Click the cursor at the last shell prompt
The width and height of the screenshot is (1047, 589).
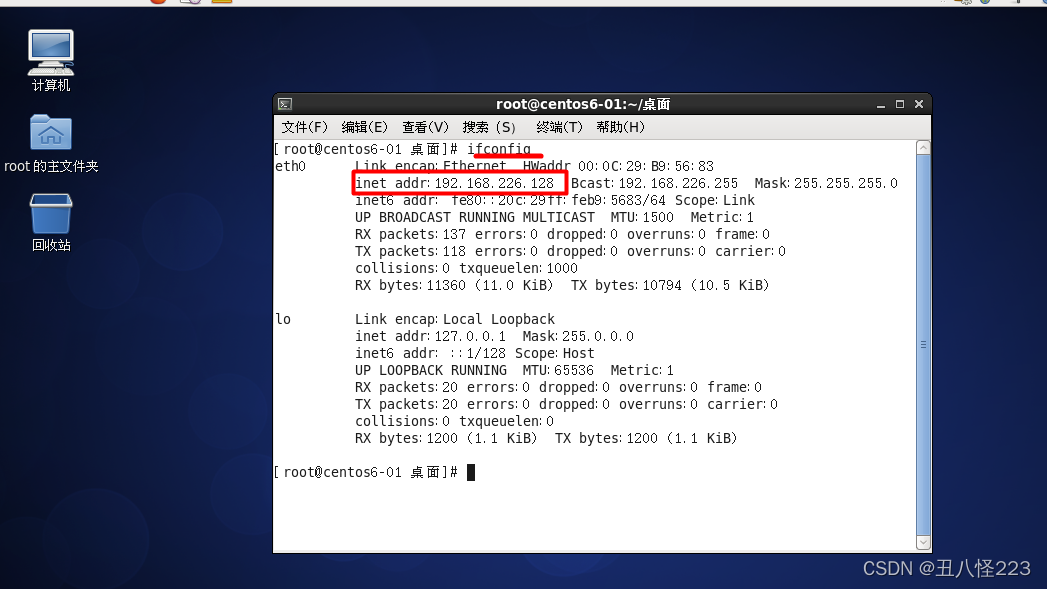click(471, 472)
